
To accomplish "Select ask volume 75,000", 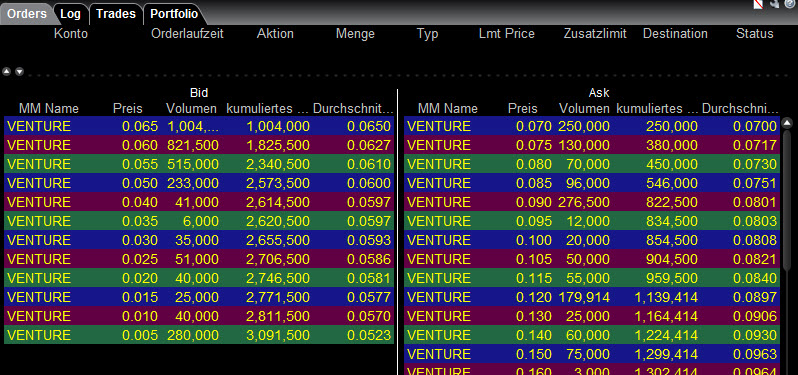I will [x=589, y=354].
